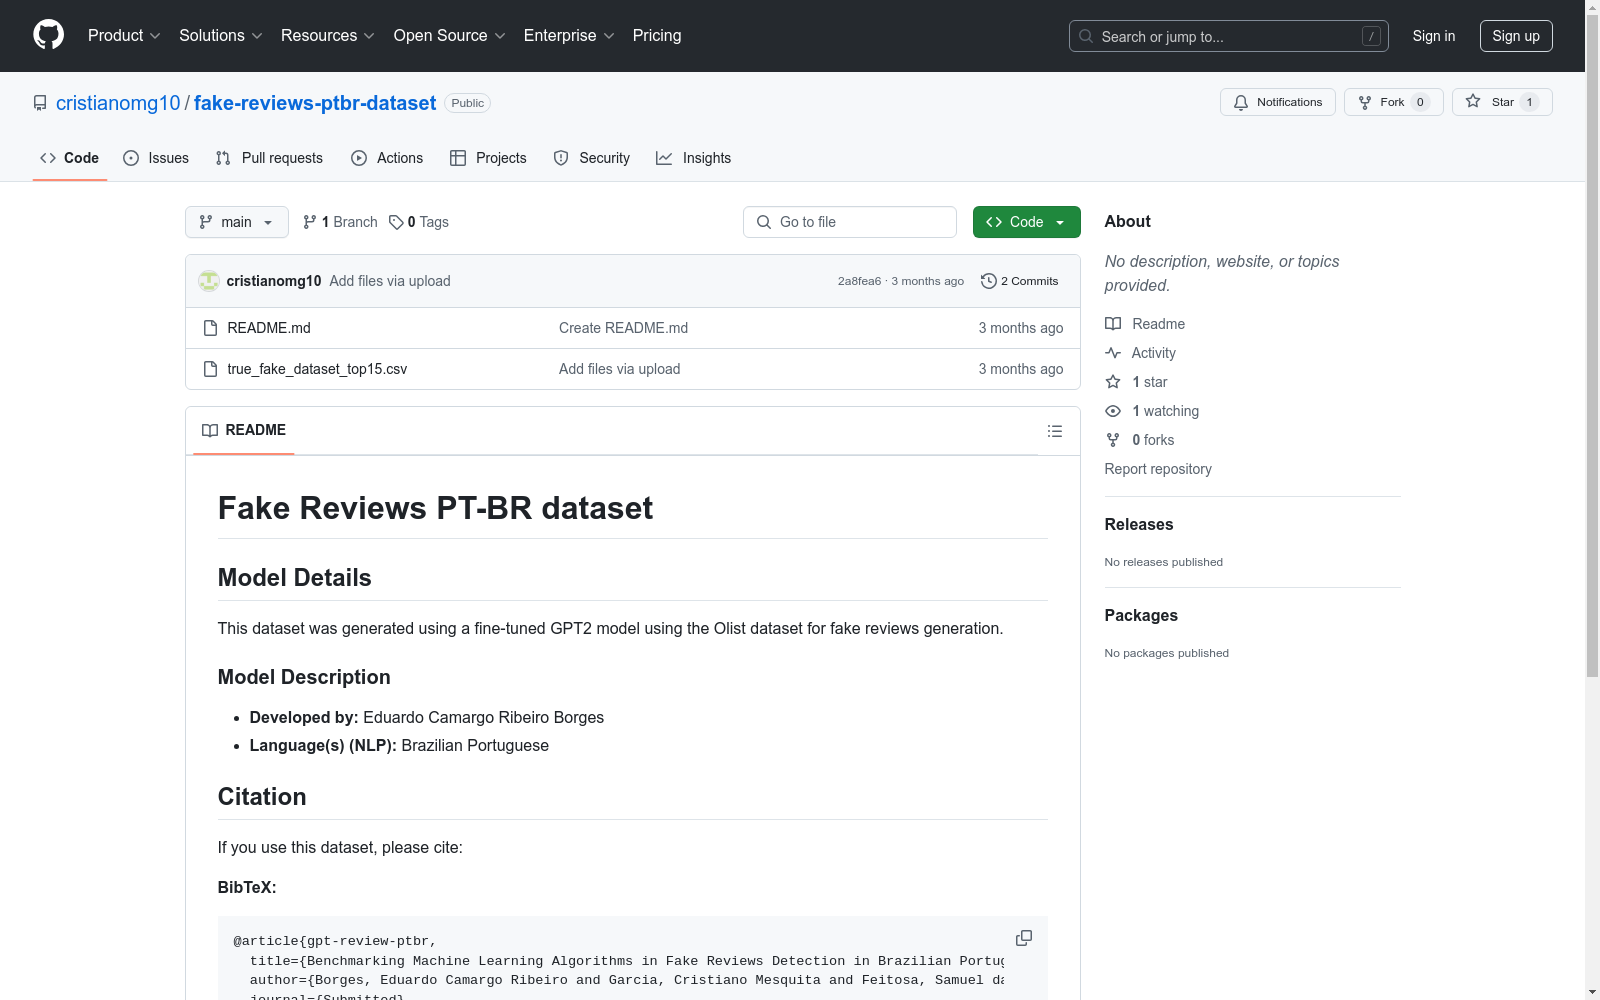This screenshot has width=1600, height=1000.
Task: Expand the Solutions menu
Action: point(221,36)
